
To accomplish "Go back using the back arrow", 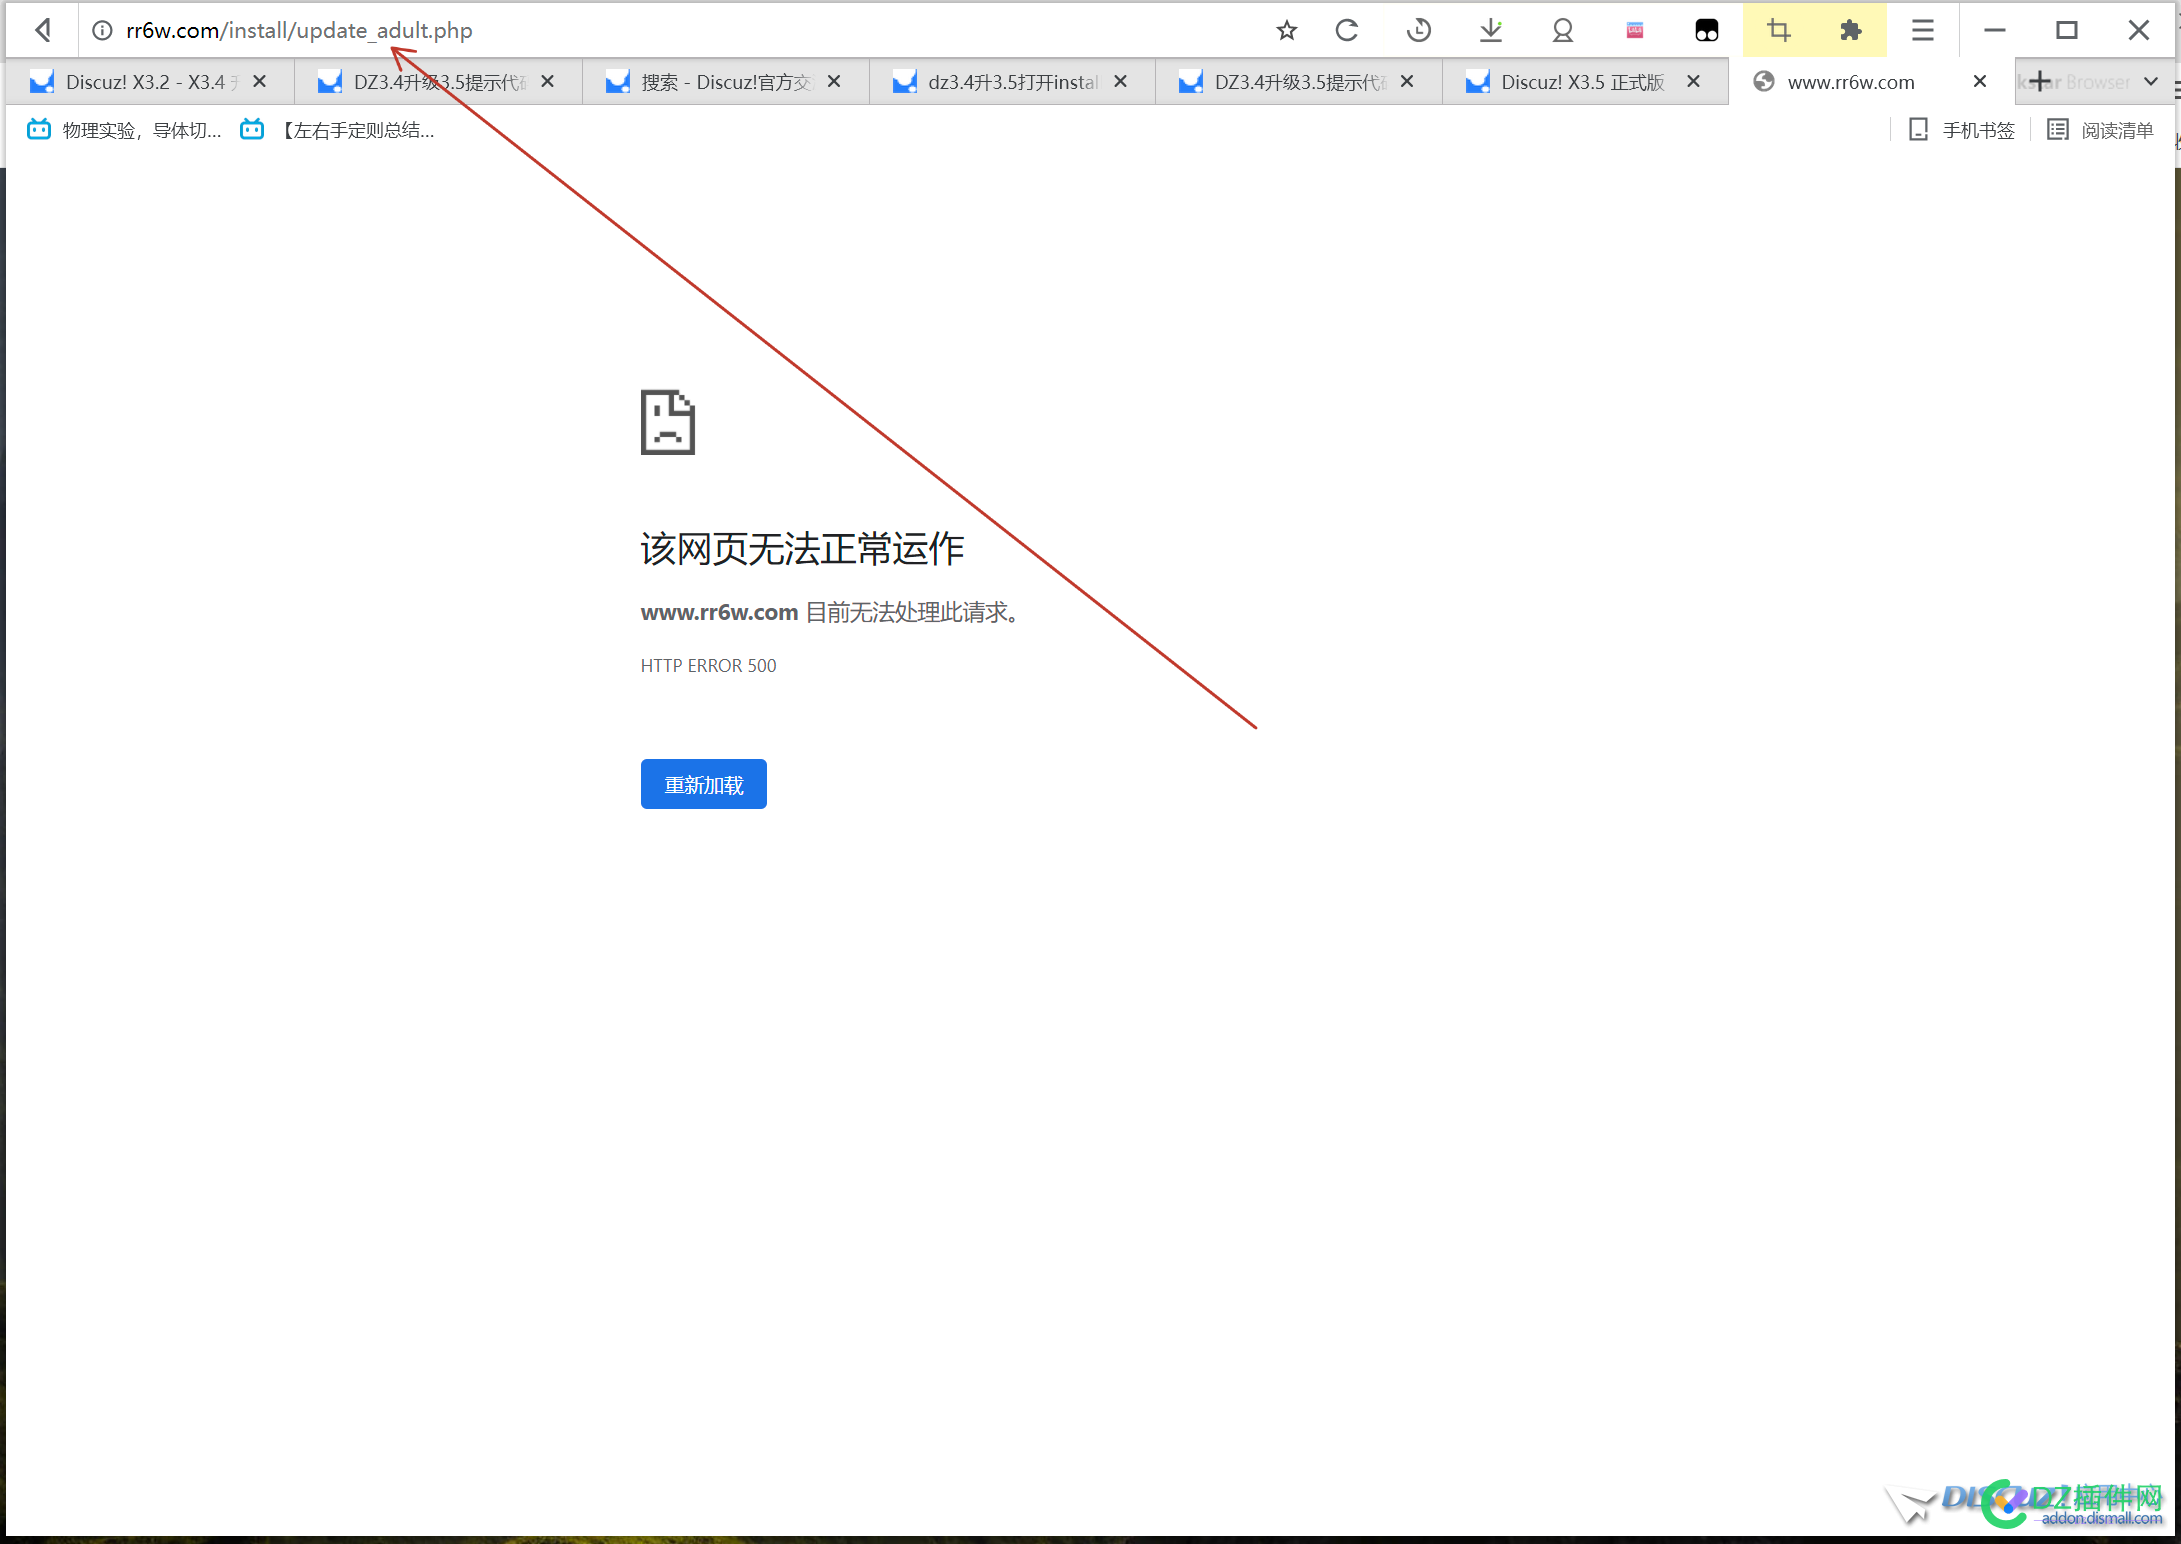I will click(x=43, y=30).
